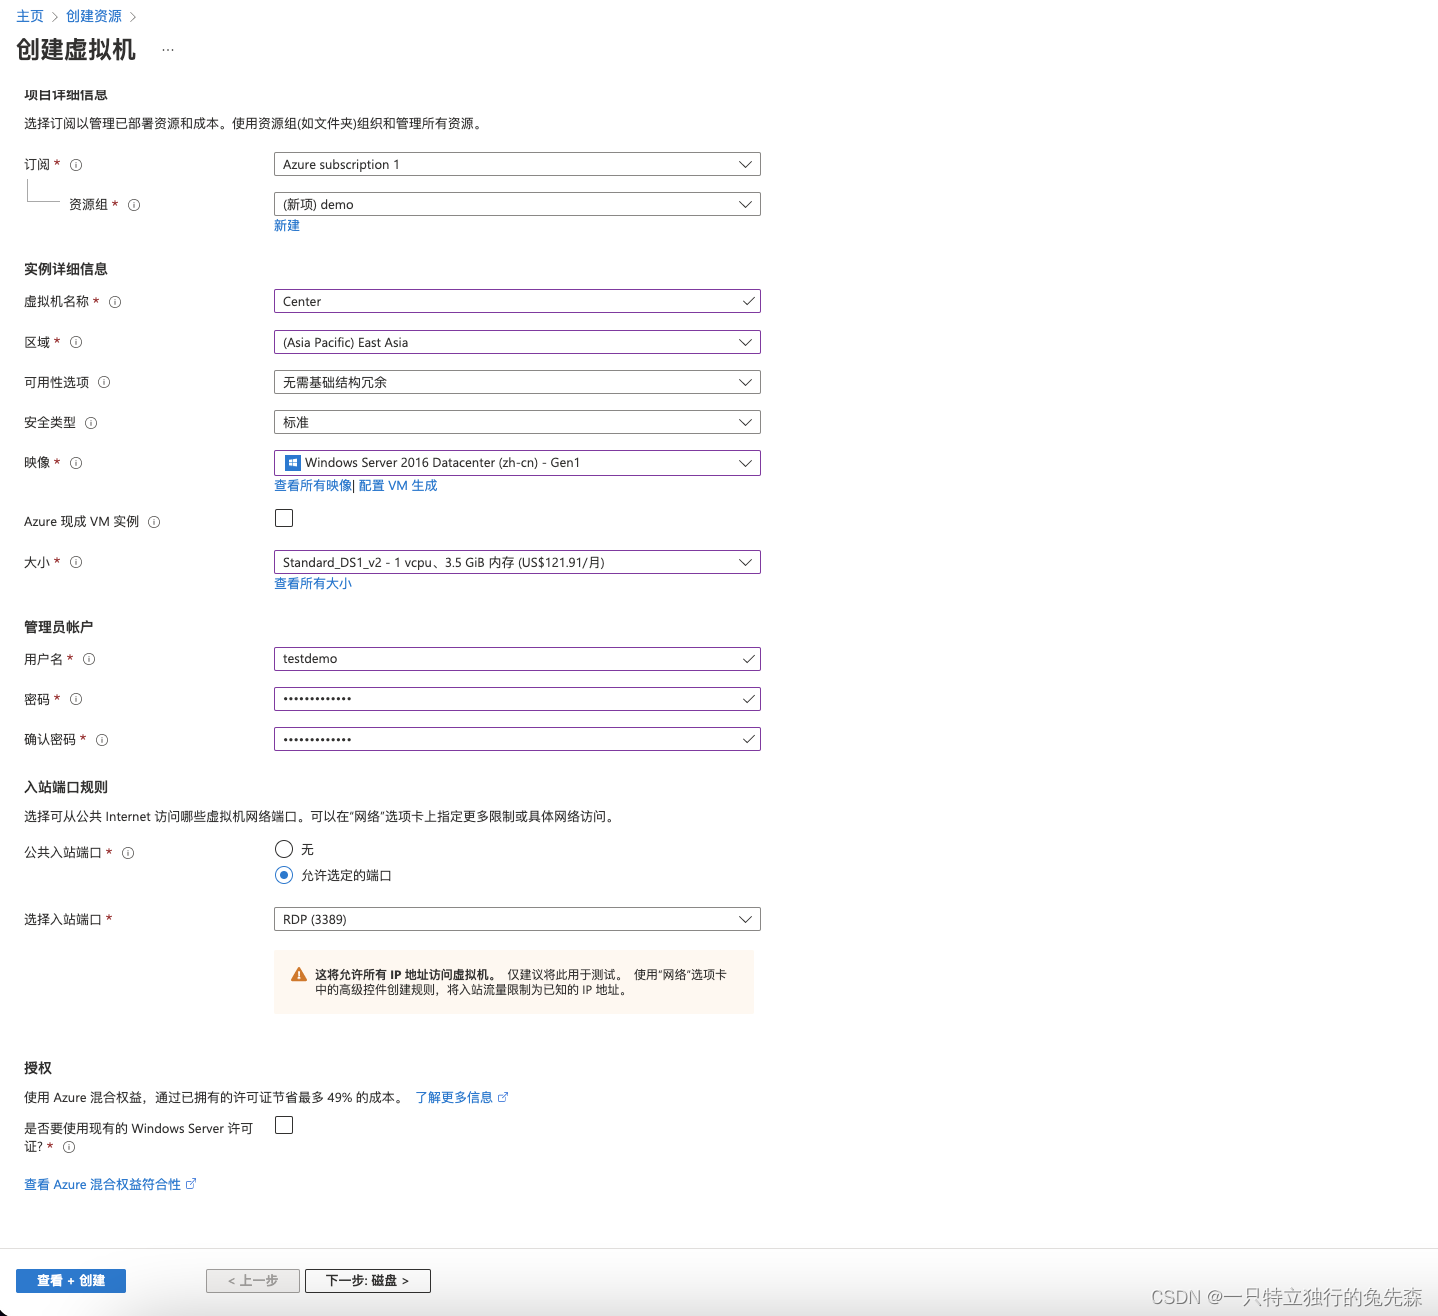The image size is (1438, 1316).
Task: Click info icon next to 虚拟机名称
Action: click(x=115, y=302)
